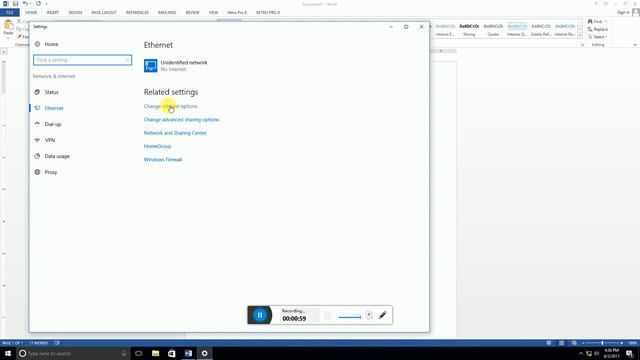The image size is (640, 360).
Task: Switch to Word PAGE LAYOUT tab
Action: point(104,13)
